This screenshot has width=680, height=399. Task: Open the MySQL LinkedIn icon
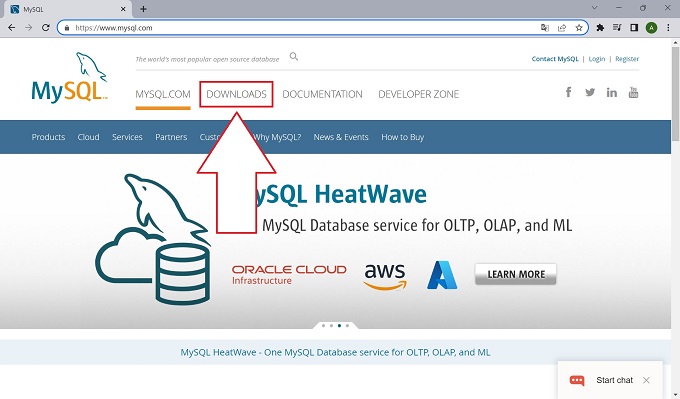pos(611,92)
